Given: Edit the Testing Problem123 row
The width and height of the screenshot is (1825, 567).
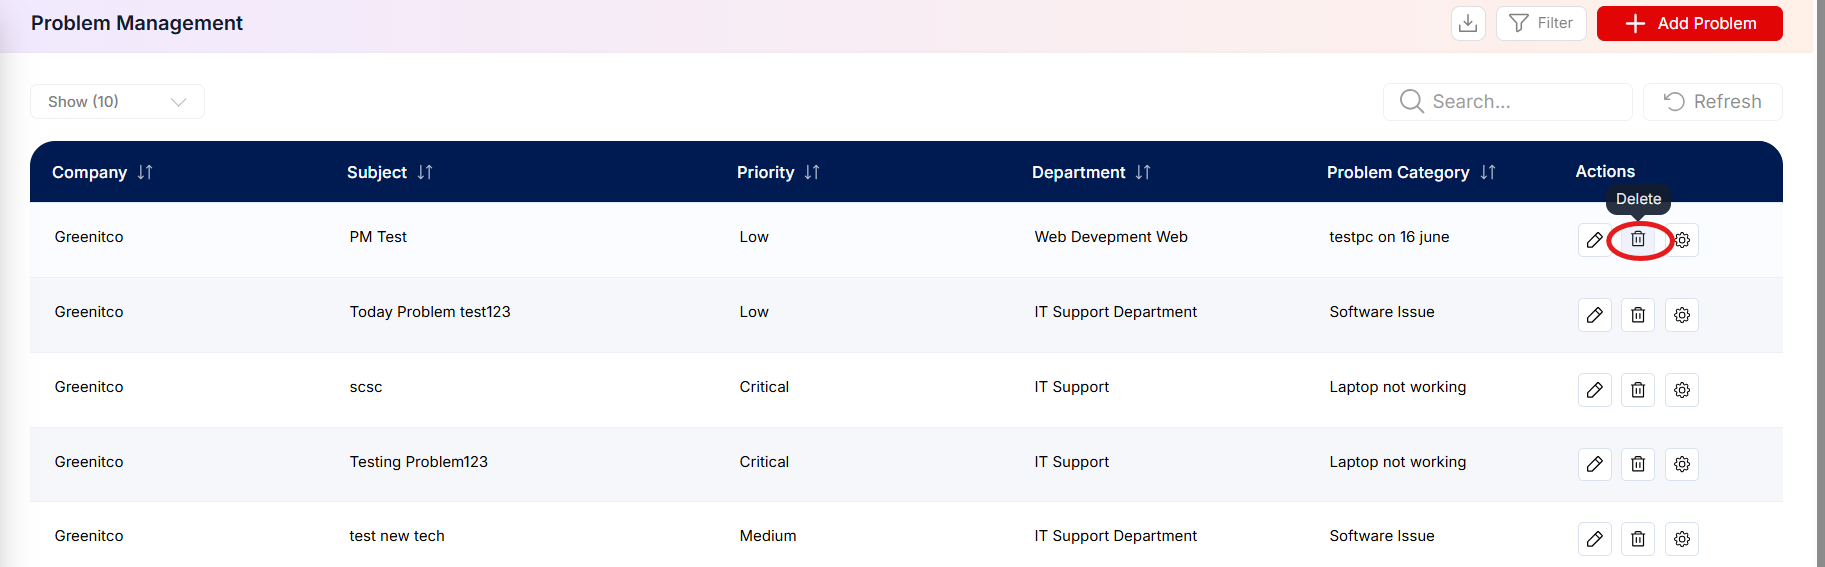Looking at the screenshot, I should (1595, 464).
